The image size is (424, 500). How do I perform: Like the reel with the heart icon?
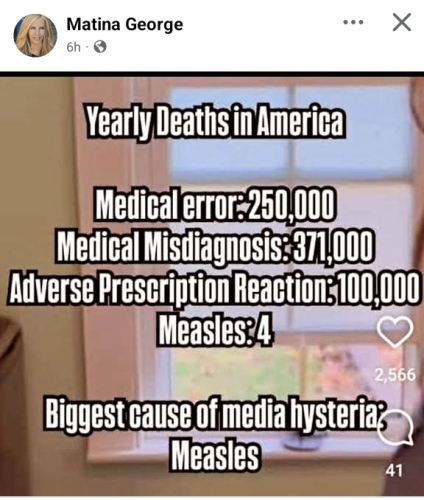pos(395,332)
